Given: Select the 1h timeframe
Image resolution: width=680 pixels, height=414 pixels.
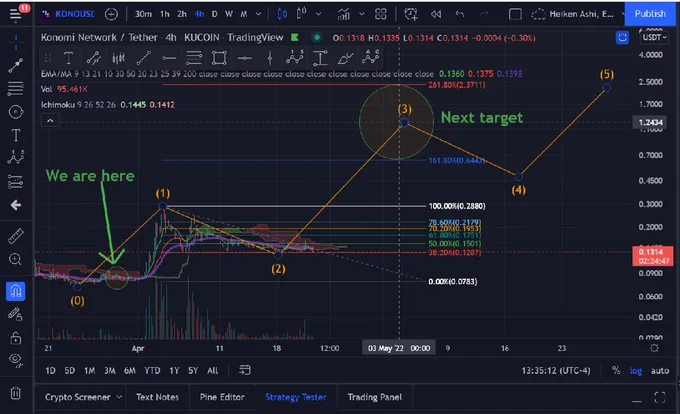Looking at the screenshot, I should click(x=165, y=14).
